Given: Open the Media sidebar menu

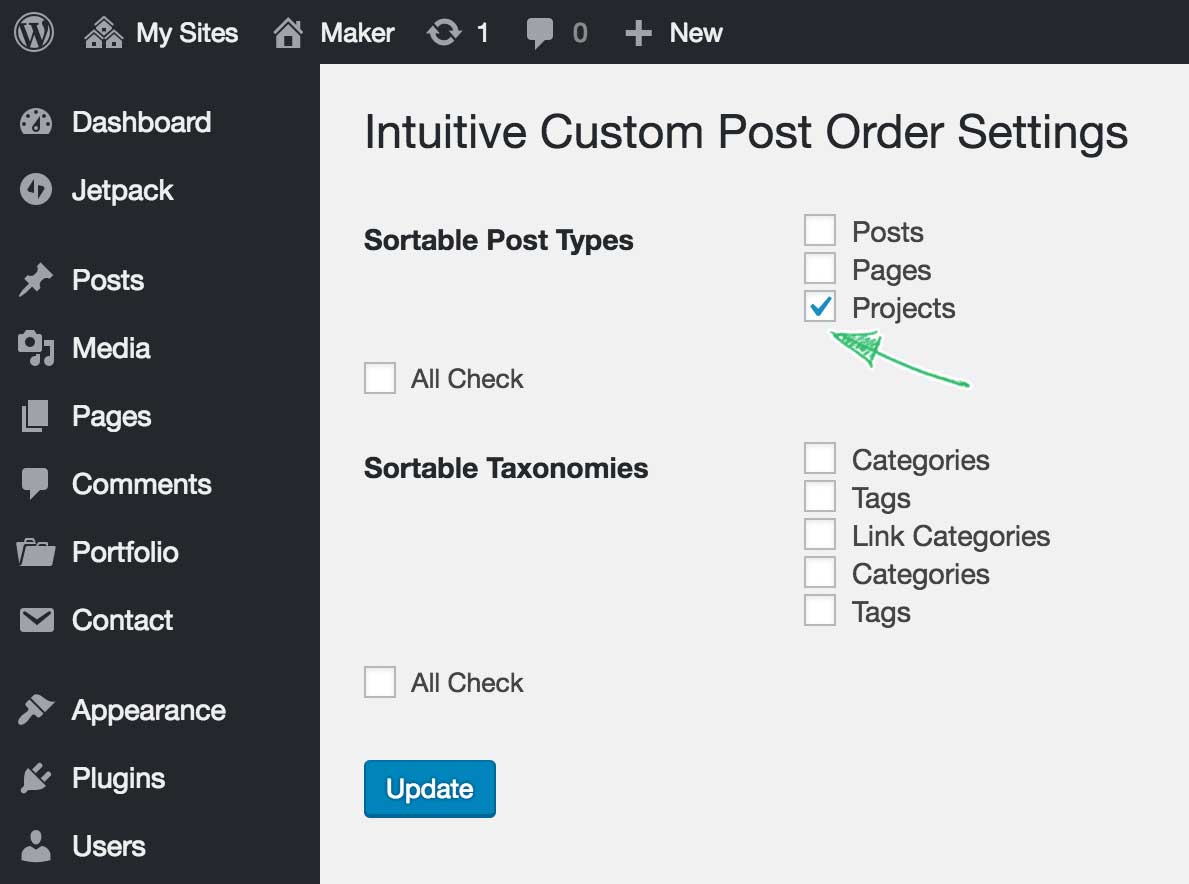Looking at the screenshot, I should point(111,348).
